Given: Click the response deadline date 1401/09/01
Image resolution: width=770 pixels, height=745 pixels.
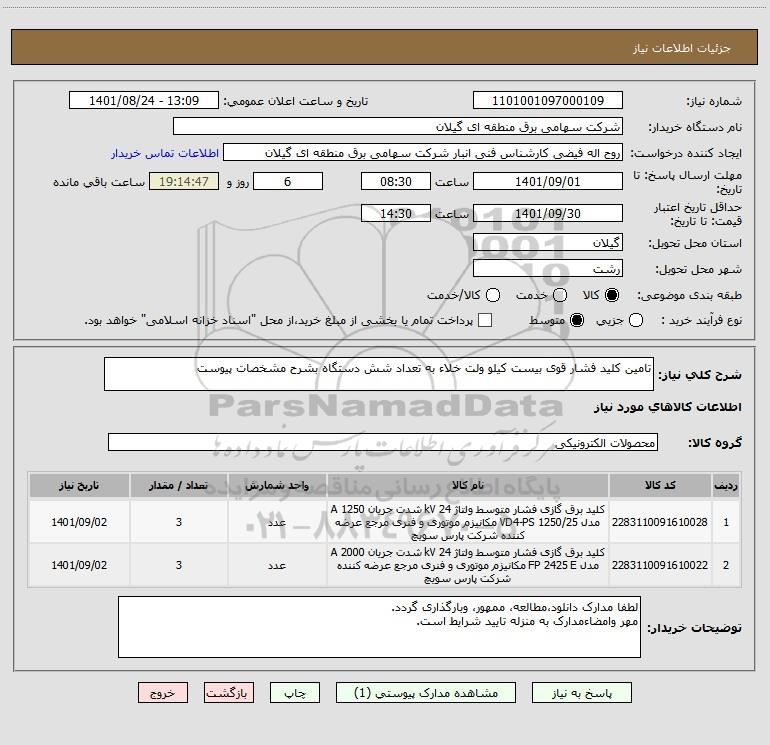Looking at the screenshot, I should [548, 181].
